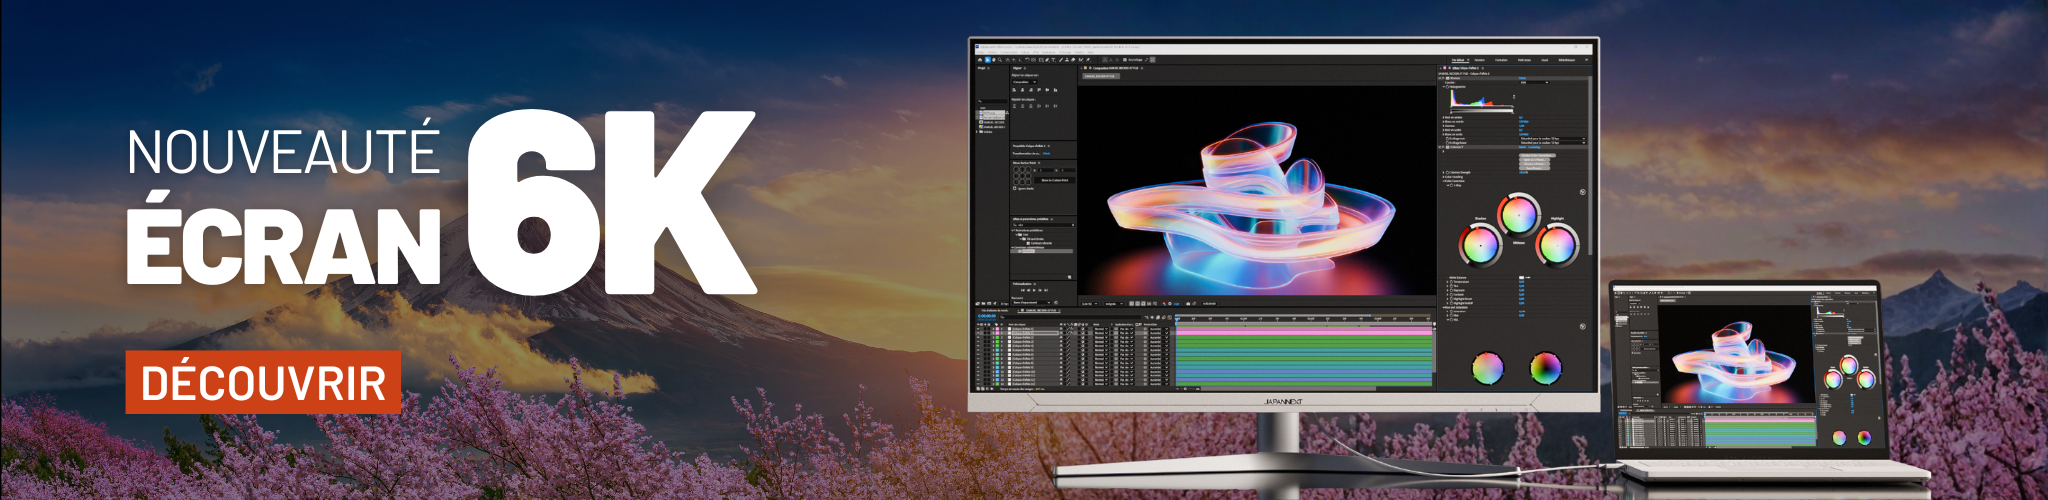This screenshot has height=500, width=2048.
Task: Click the JAPANNEXT logo on monitor bezel
Action: pyautogui.click(x=1283, y=401)
